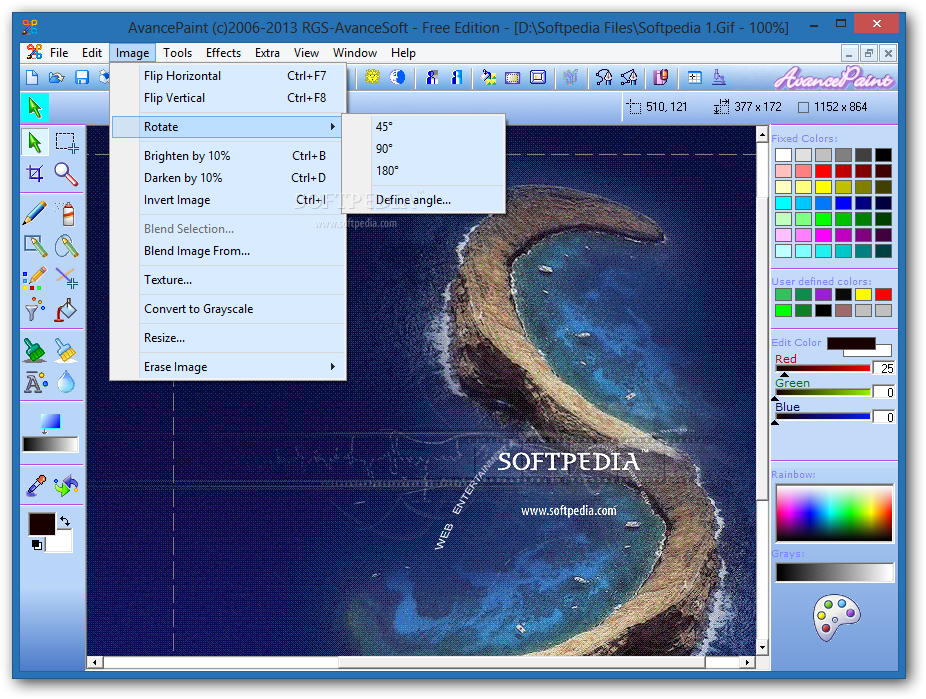Select the paint bucket fill tool
The height and width of the screenshot is (699, 926).
pos(66,309)
